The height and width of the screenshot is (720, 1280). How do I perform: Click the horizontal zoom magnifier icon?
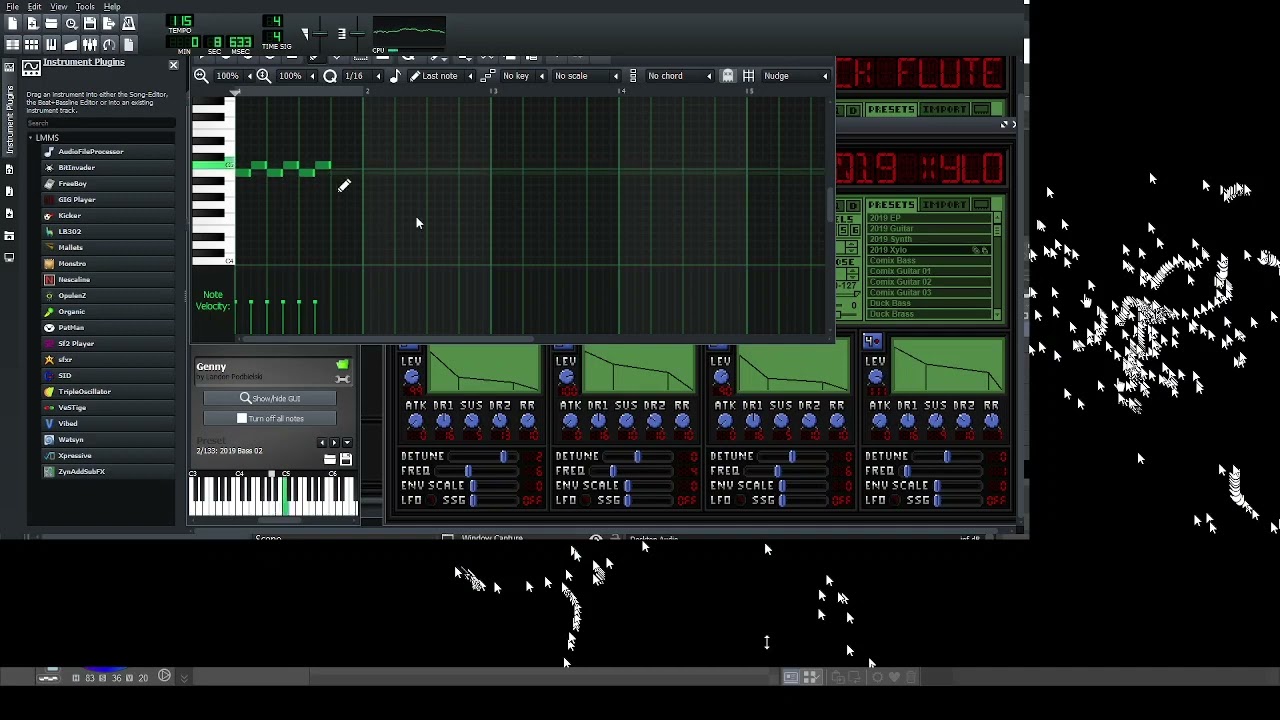click(x=201, y=76)
